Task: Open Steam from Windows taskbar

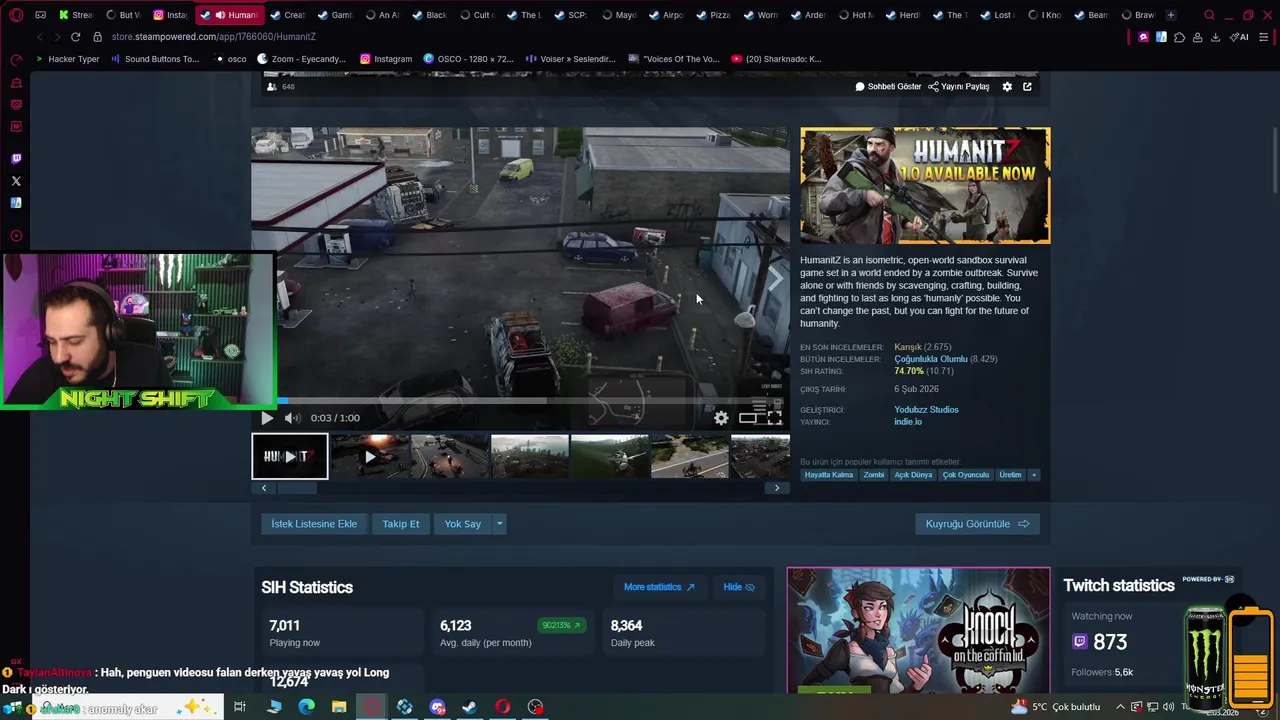Action: tap(469, 707)
